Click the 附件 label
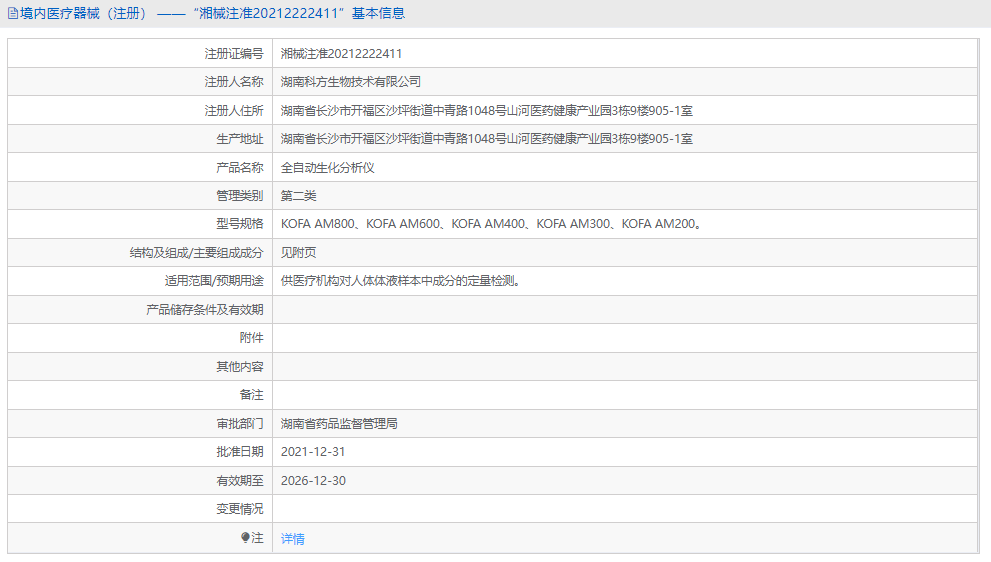 [x=252, y=338]
